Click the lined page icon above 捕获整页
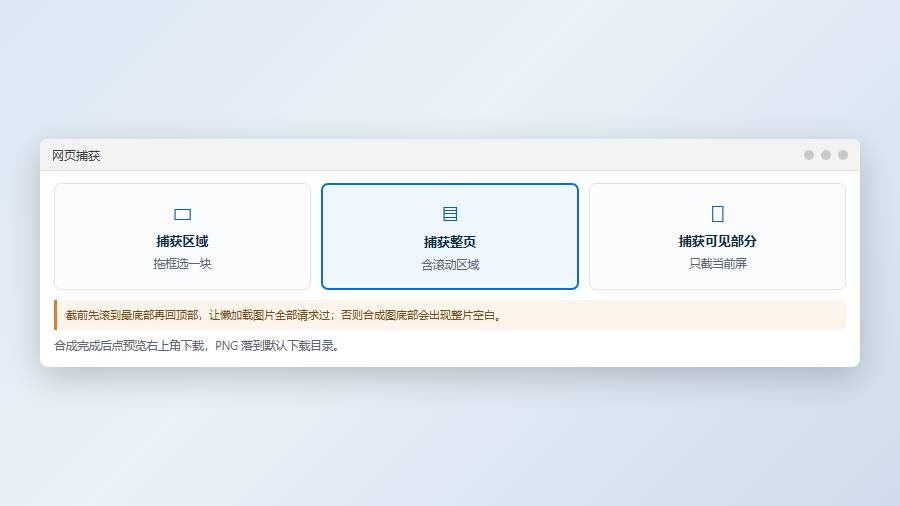The height and width of the screenshot is (506, 900). [x=450, y=214]
